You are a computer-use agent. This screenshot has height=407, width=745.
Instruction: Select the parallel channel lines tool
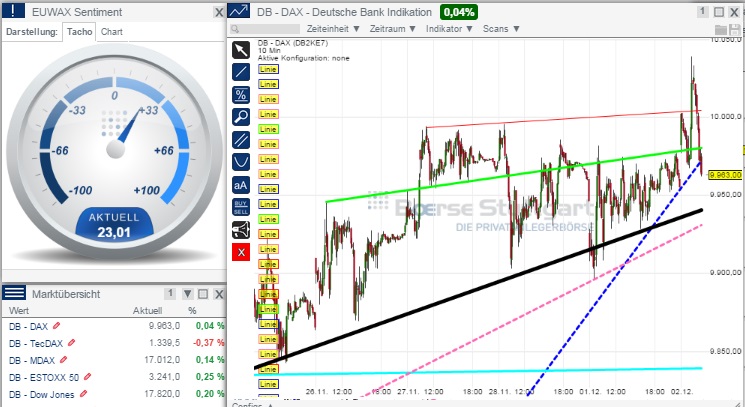[241, 140]
